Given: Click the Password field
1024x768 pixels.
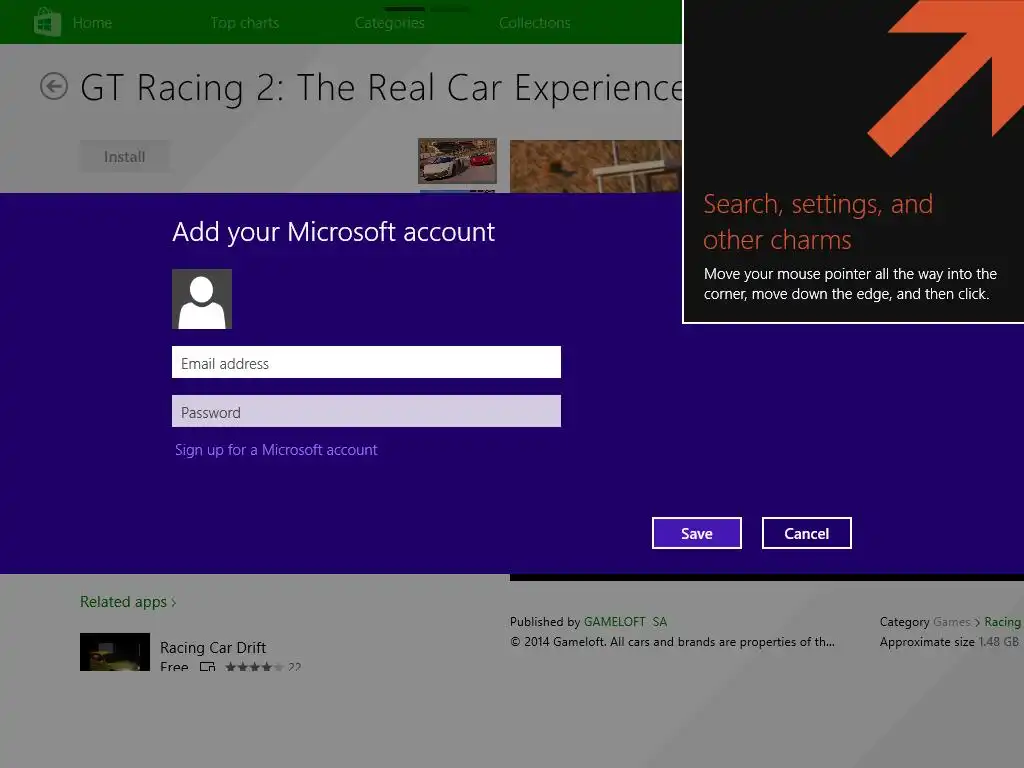Looking at the screenshot, I should point(366,411).
